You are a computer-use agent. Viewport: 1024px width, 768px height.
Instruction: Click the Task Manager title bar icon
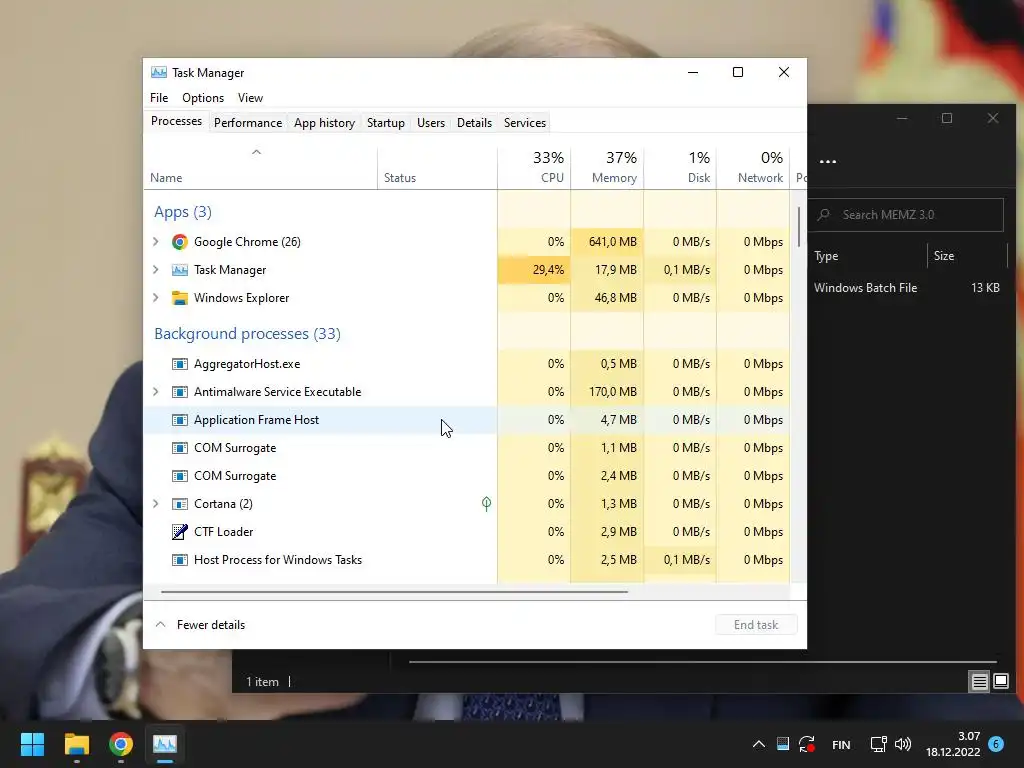(159, 72)
